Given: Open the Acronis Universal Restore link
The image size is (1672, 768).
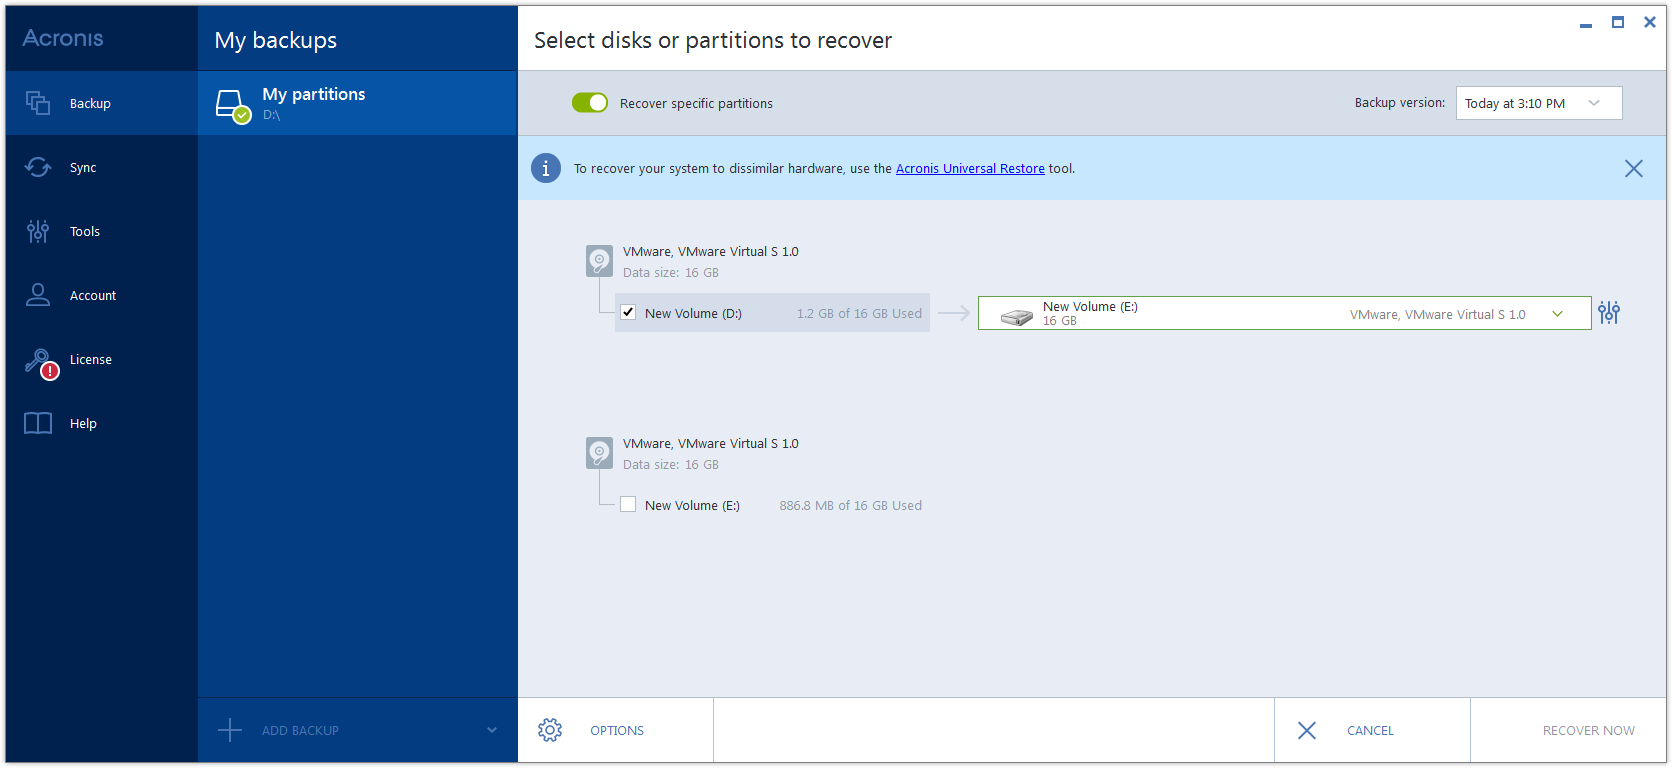Looking at the screenshot, I should point(969,168).
